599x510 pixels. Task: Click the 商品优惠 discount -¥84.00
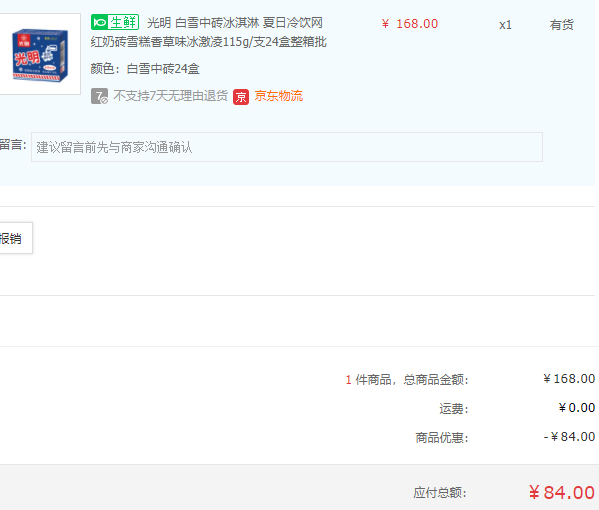tap(569, 437)
